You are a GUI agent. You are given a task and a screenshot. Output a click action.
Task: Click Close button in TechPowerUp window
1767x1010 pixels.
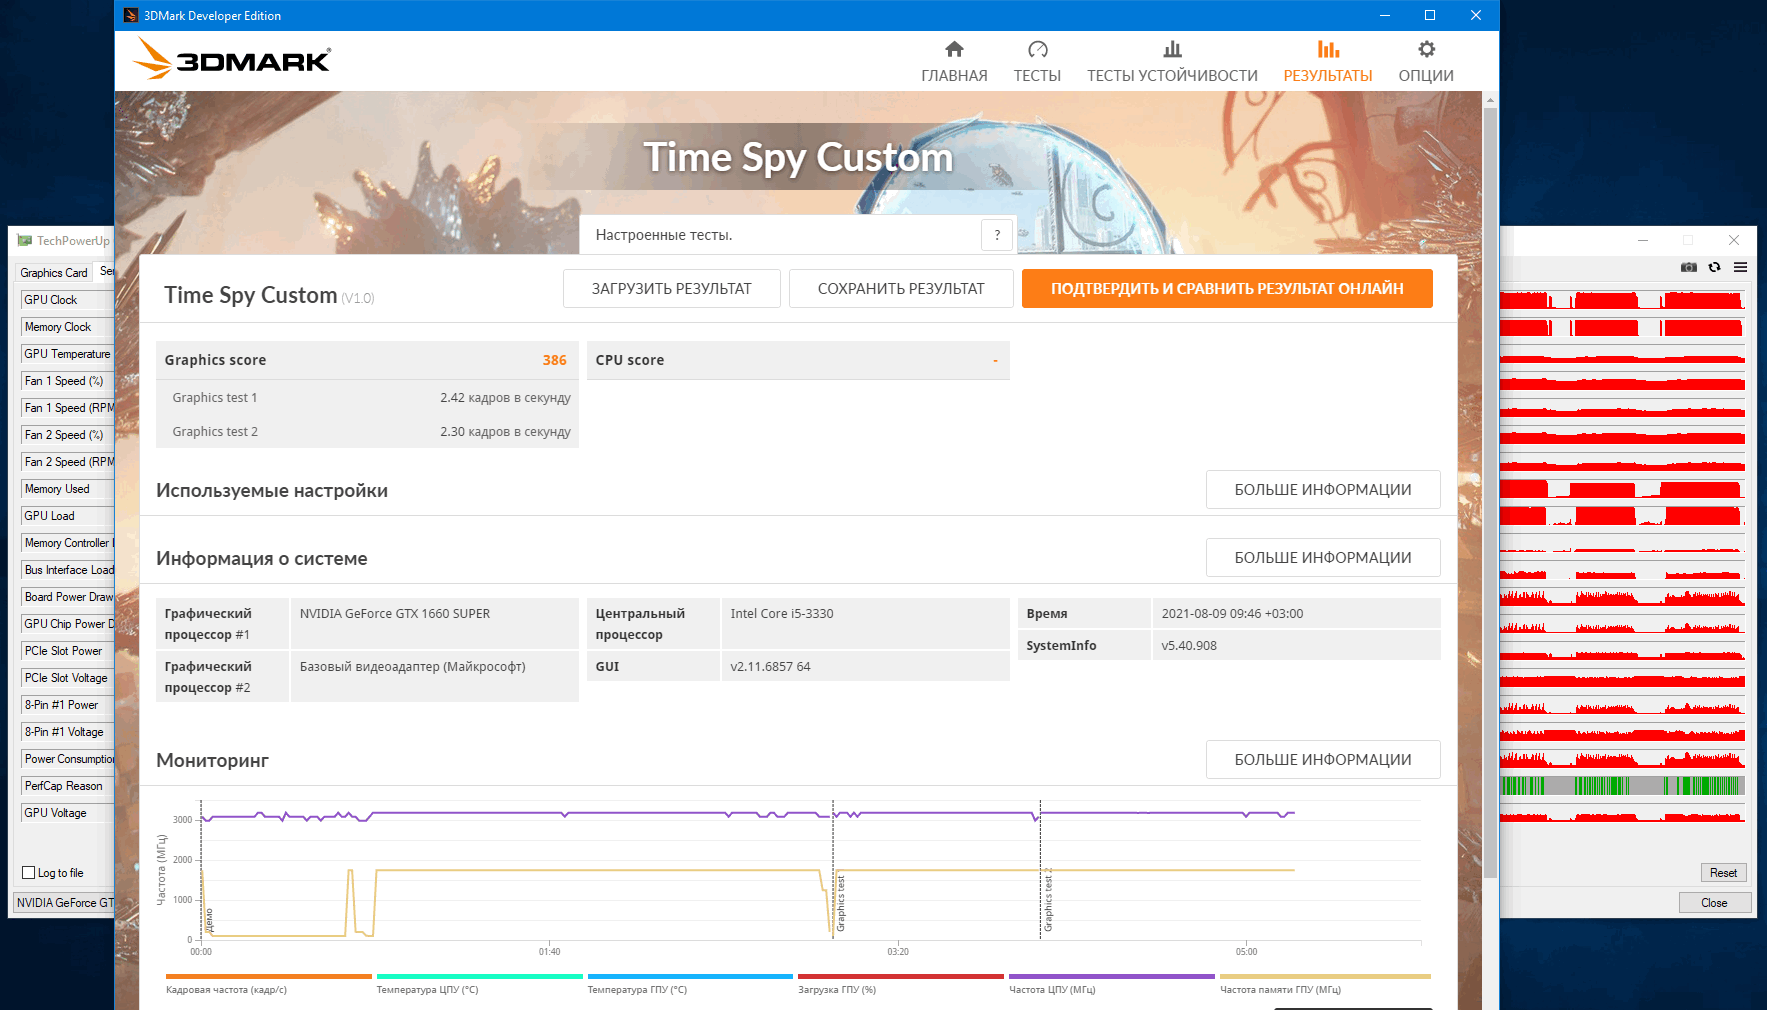[x=1714, y=903]
